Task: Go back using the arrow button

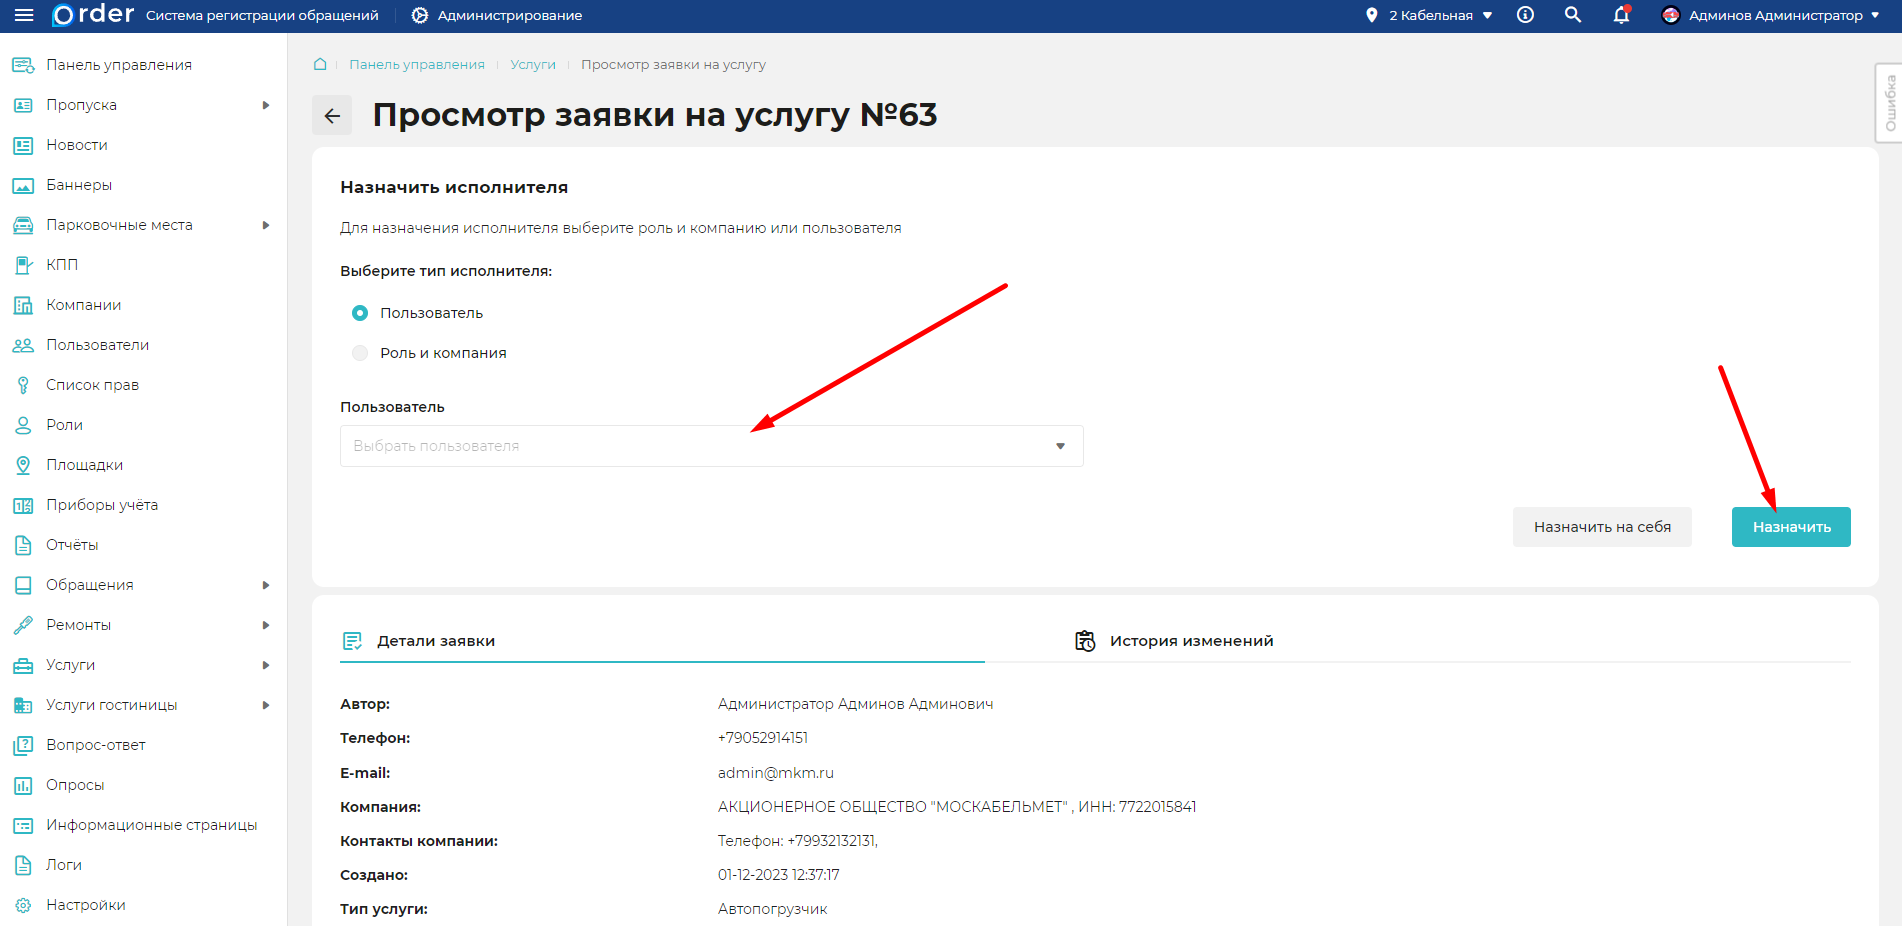Action: coord(332,116)
